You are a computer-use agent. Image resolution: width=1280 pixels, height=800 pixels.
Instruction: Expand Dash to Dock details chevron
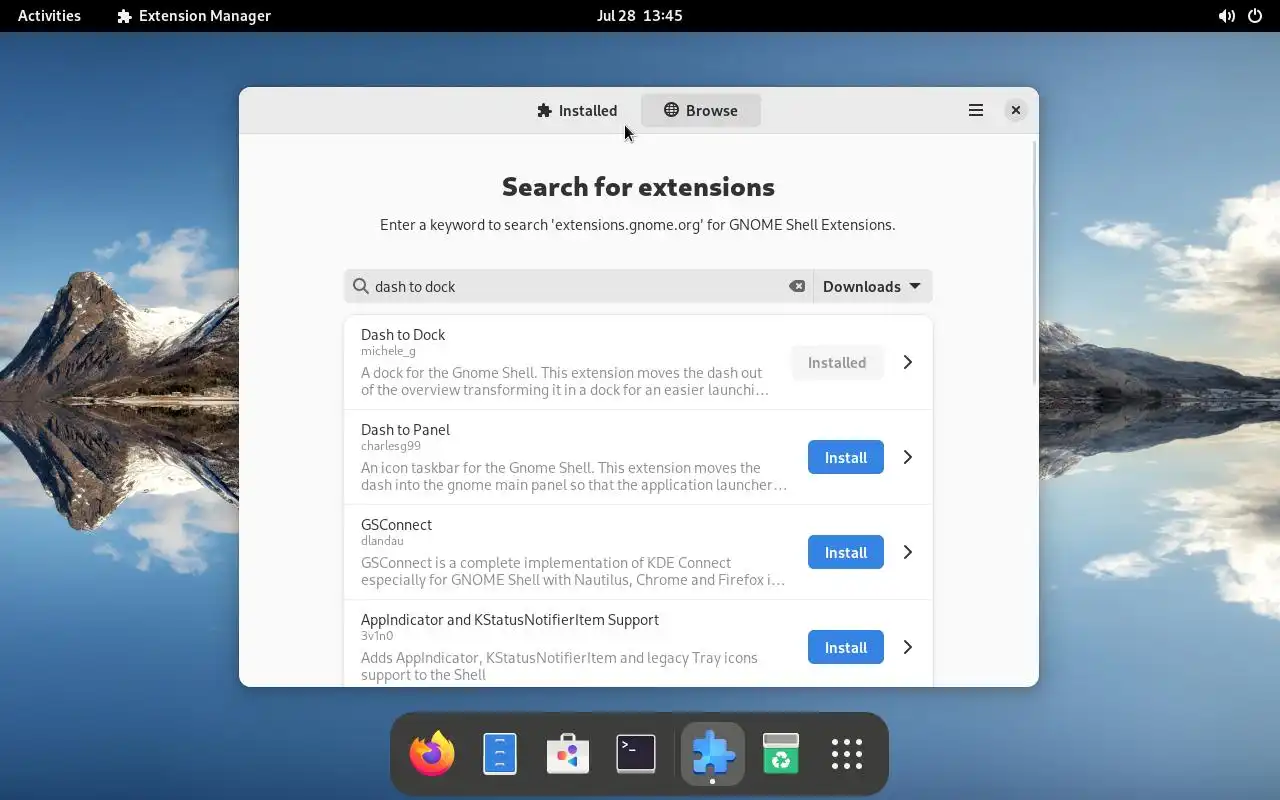tap(908, 362)
